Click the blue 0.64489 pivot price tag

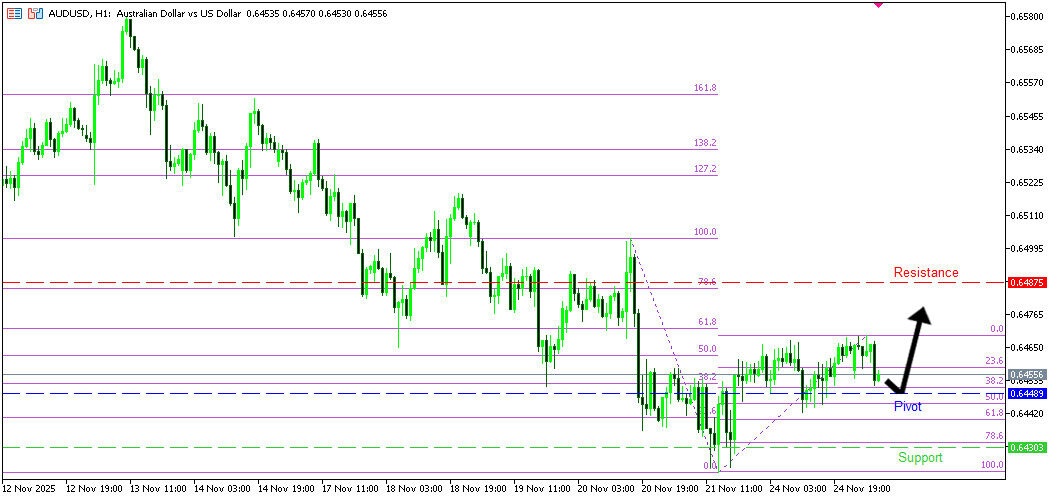[1027, 394]
